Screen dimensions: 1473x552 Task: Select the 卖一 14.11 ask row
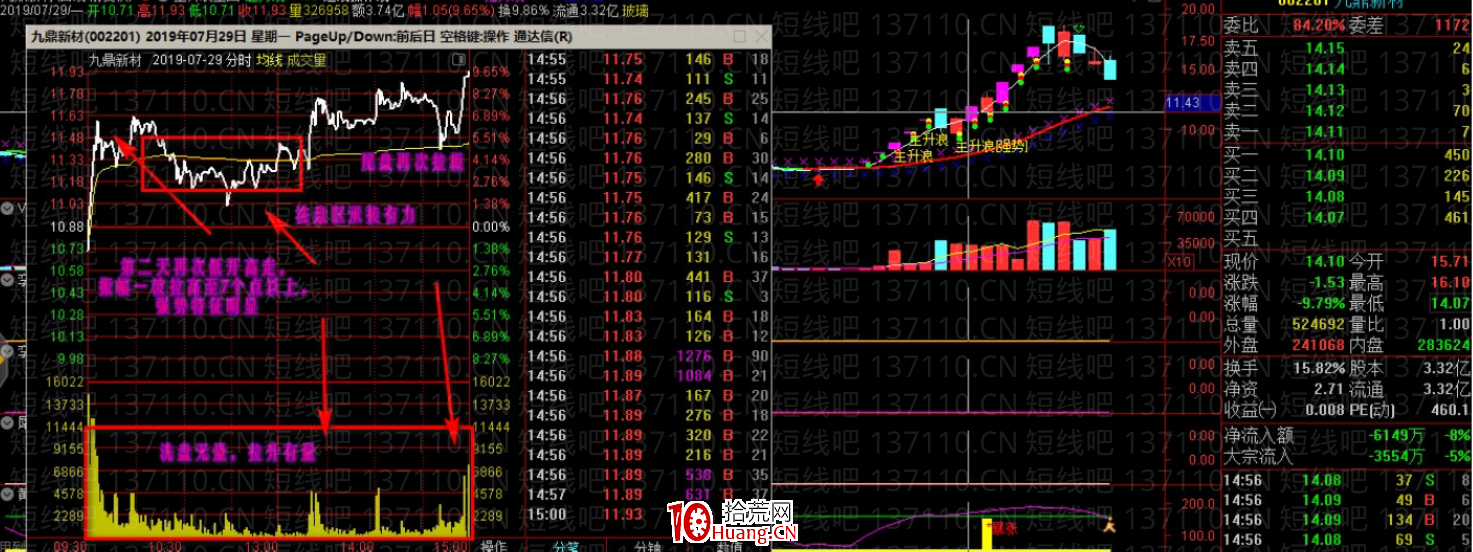coord(1347,132)
